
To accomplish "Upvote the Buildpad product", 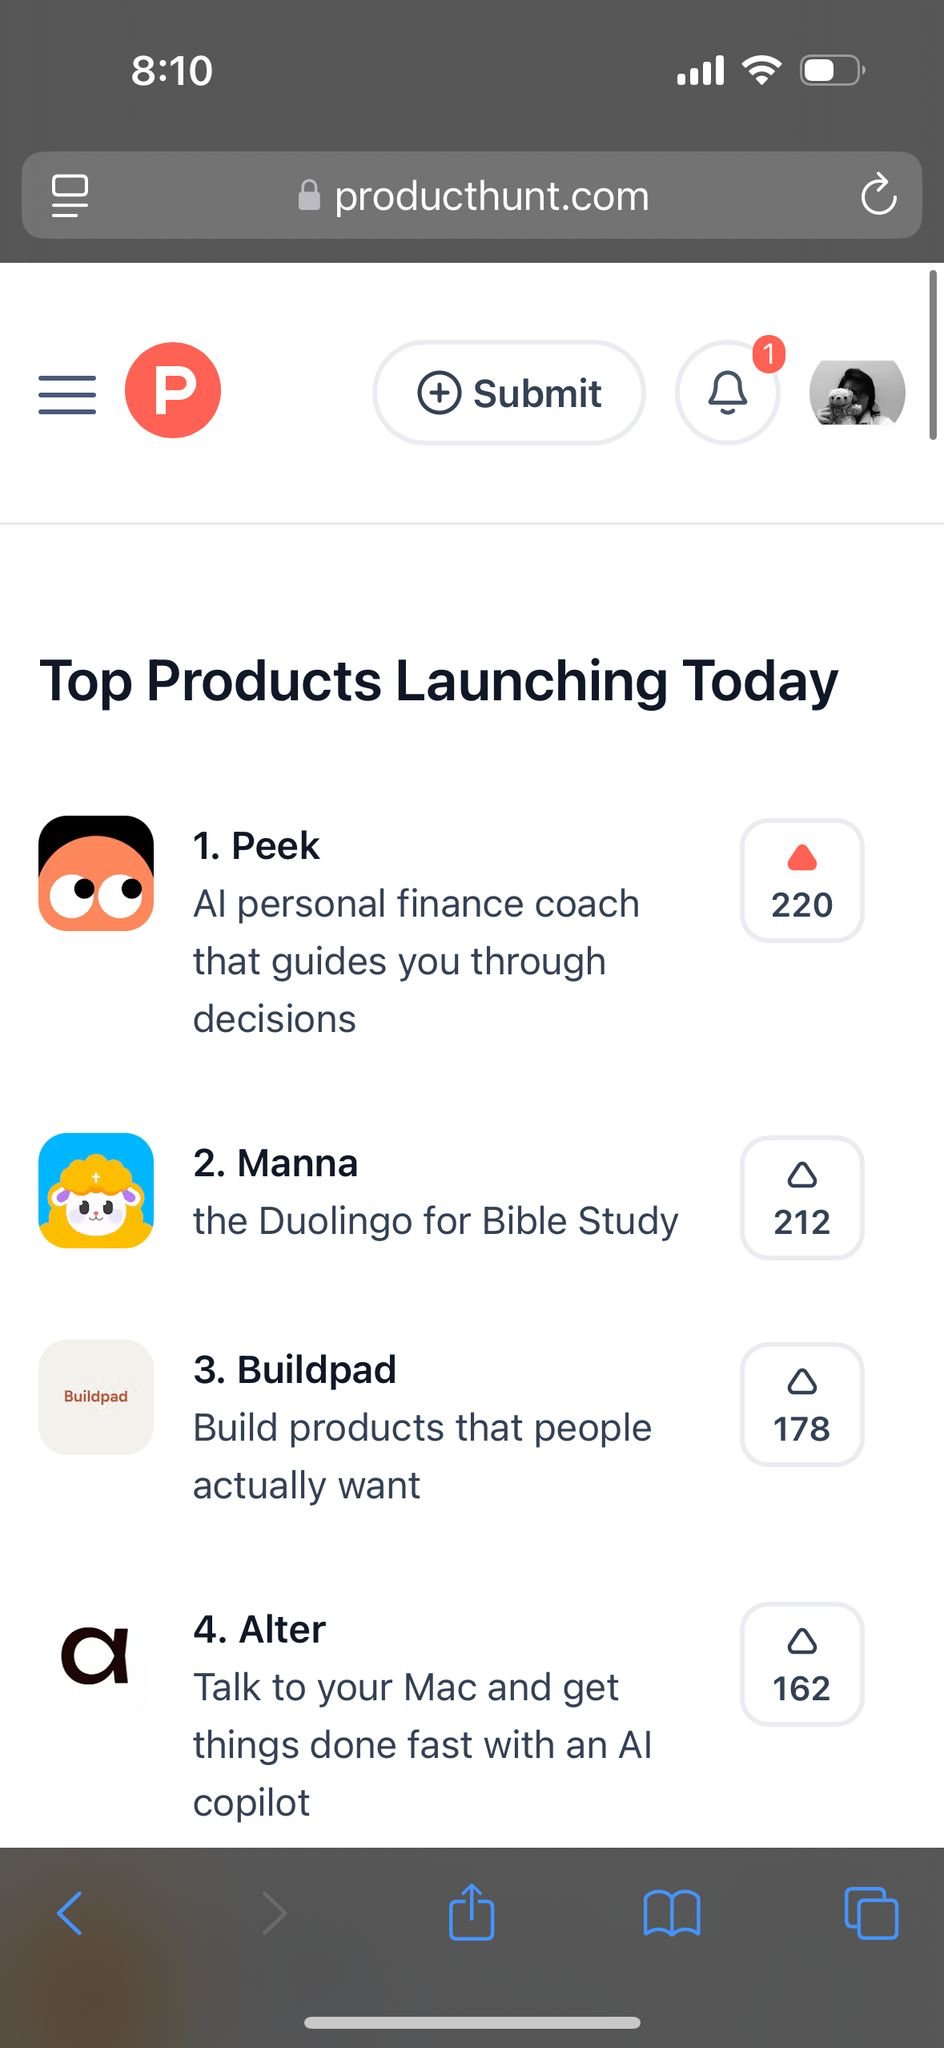I will tap(802, 1404).
